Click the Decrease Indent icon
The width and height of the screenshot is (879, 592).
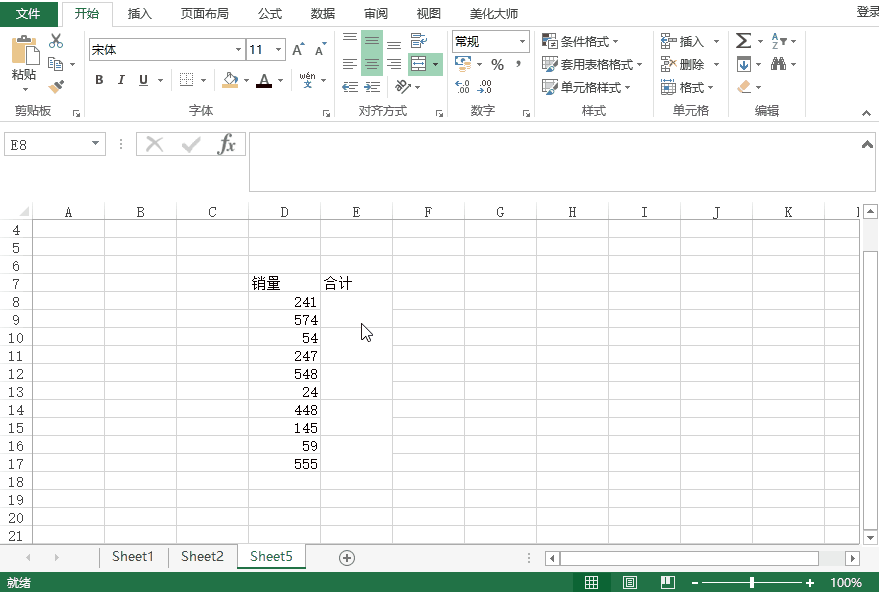tap(350, 87)
